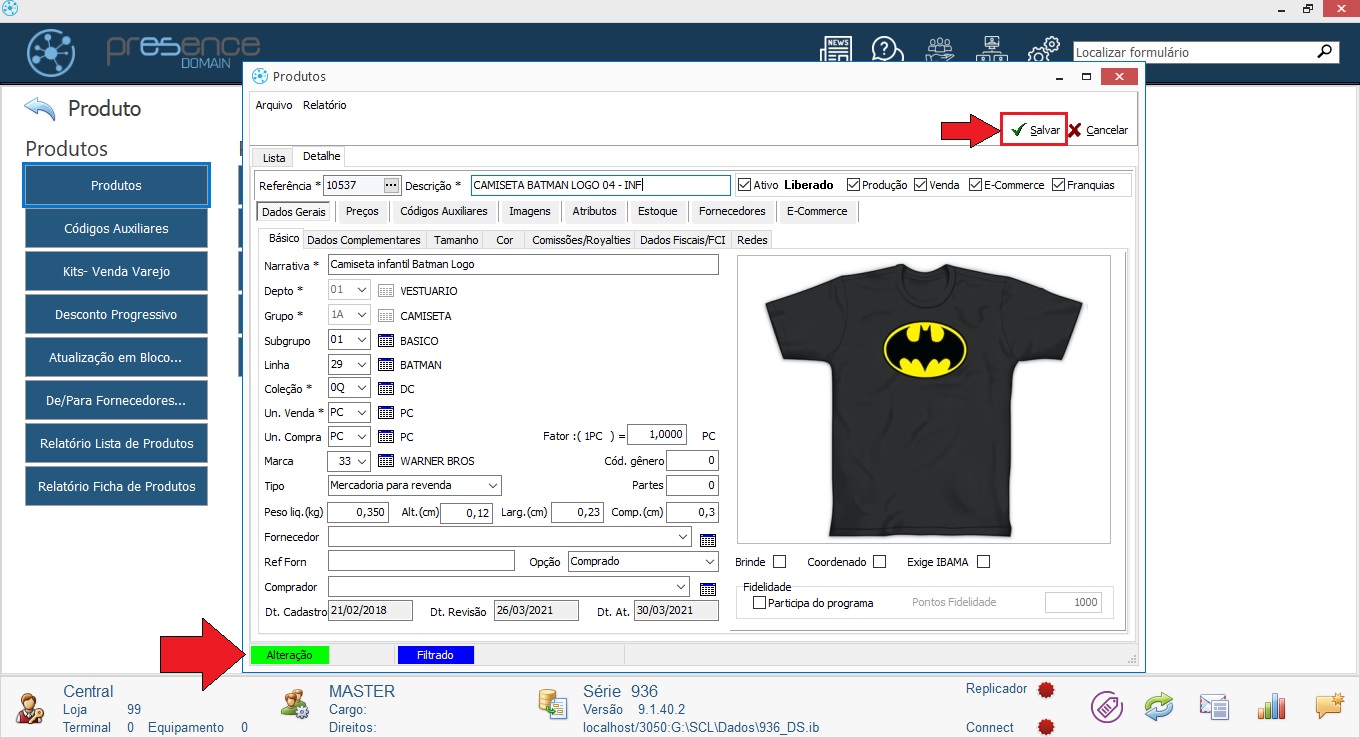This screenshot has width=1360, height=738.
Task: Open the Opção Comprado dropdown
Action: tap(709, 562)
